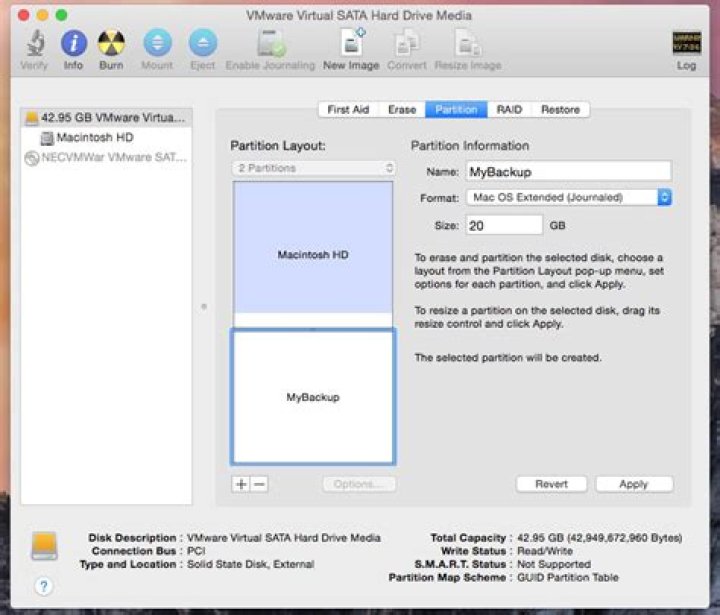
Task: Click the yellow disk icon at bottom
Action: tap(44, 546)
